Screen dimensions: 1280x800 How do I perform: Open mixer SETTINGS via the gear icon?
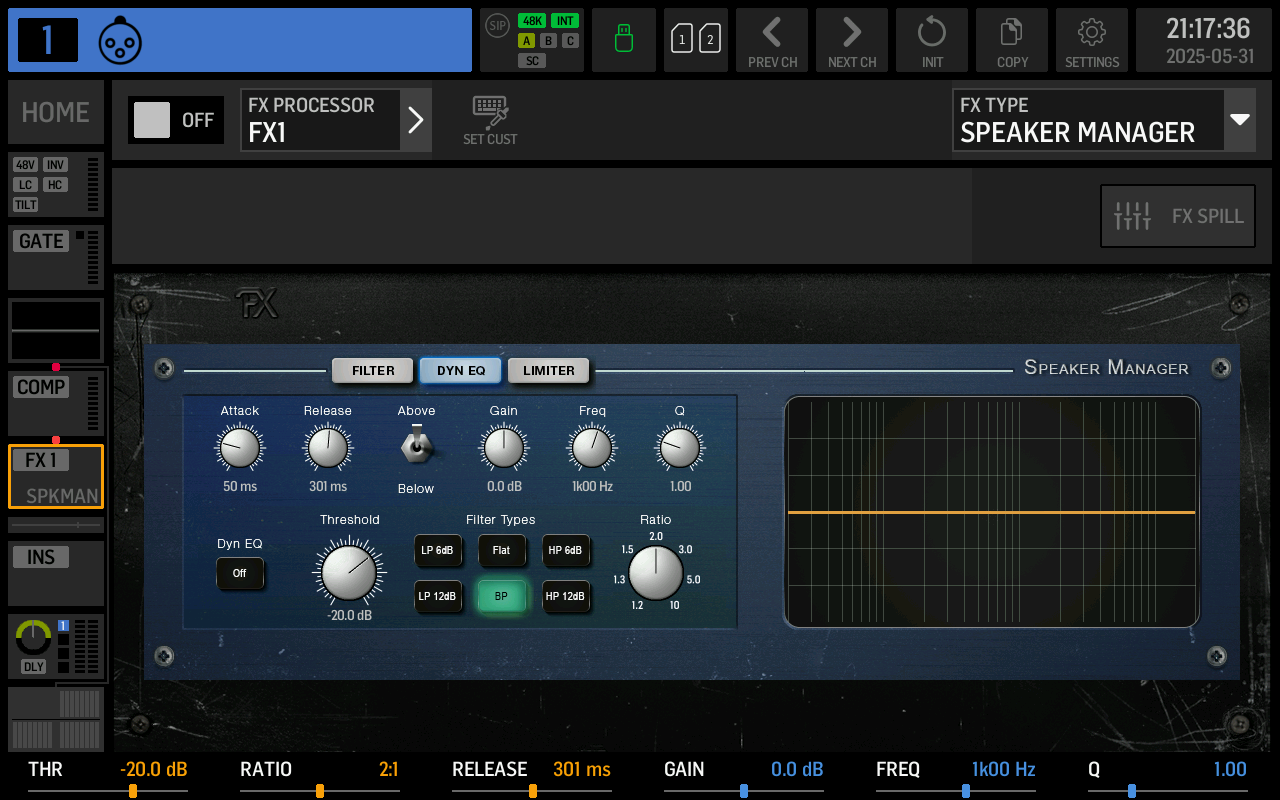(1091, 40)
